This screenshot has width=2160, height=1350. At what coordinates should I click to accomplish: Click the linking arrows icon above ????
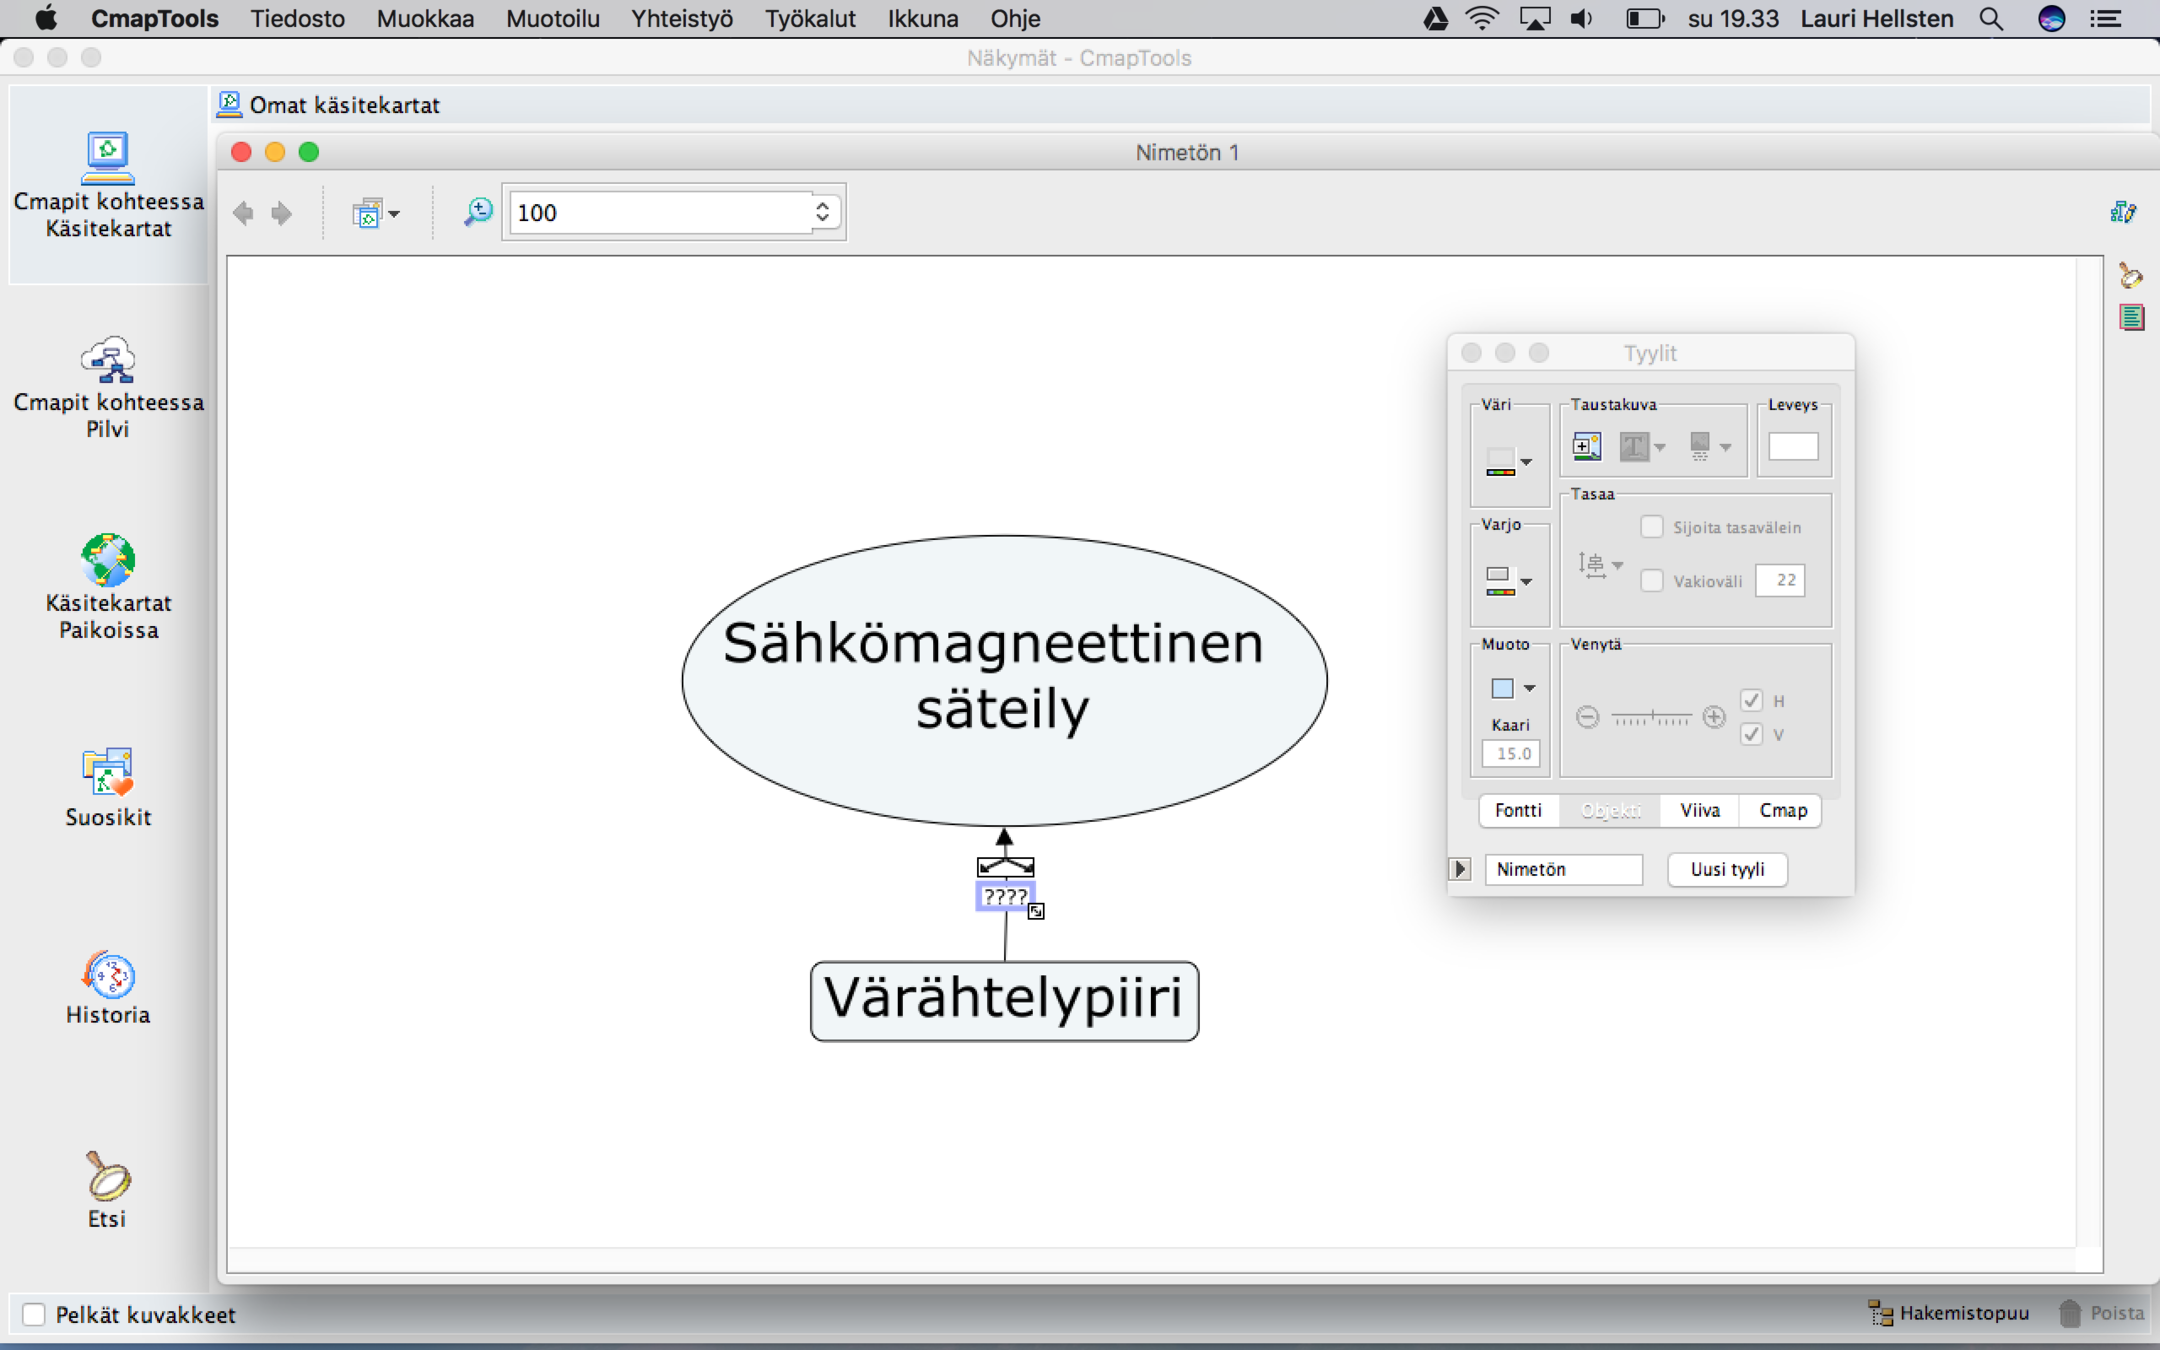[1005, 866]
